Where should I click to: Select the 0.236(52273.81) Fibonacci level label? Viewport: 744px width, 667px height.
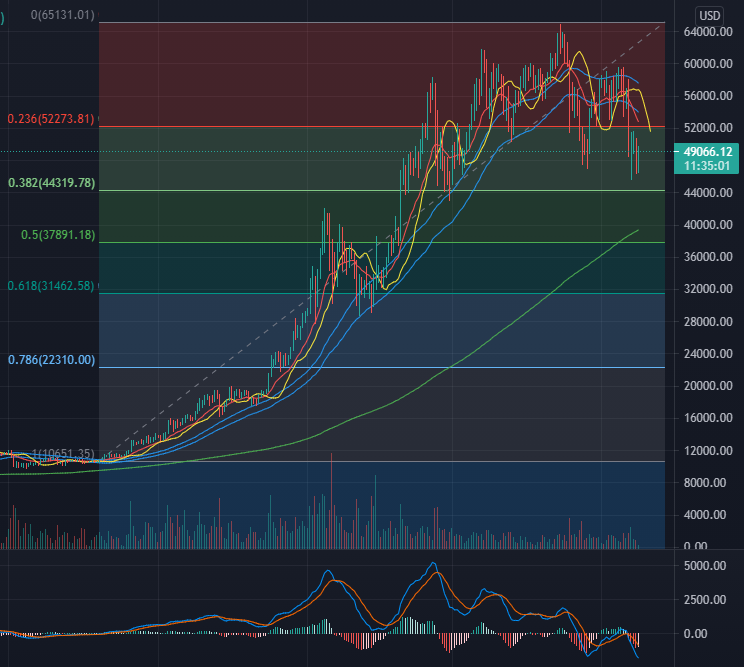pos(51,119)
